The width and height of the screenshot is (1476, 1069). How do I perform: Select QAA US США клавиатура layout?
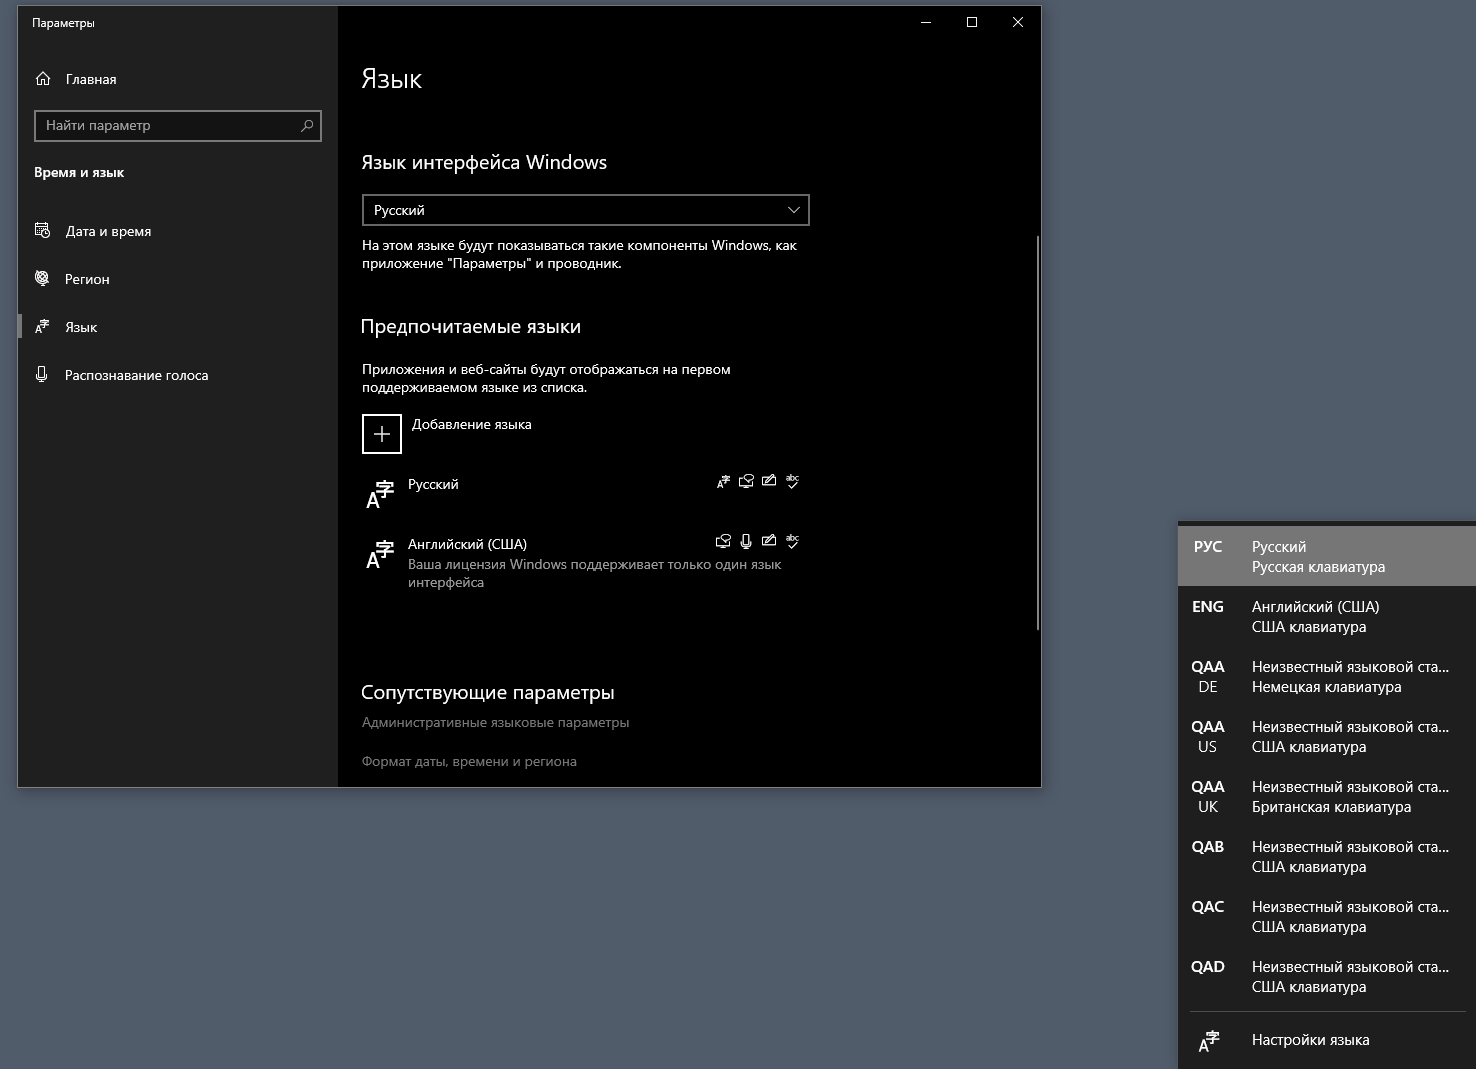[x=1327, y=736]
